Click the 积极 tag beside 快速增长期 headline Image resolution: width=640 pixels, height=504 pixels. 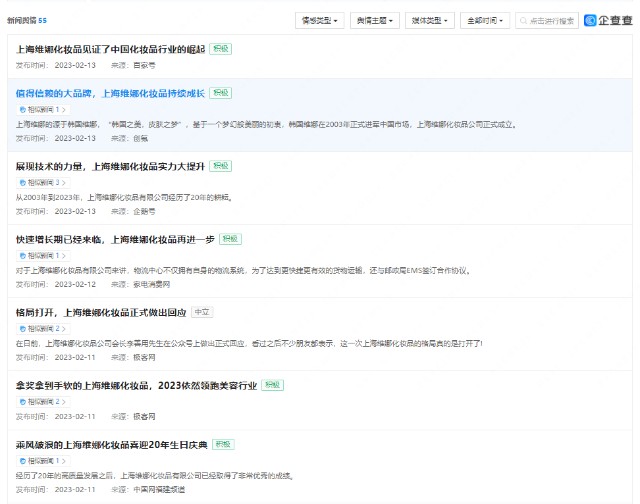pyautogui.click(x=231, y=239)
